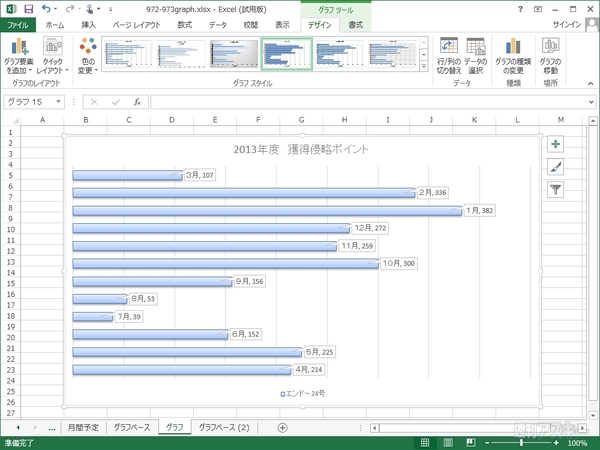Viewport: 600px width, 450px height.
Task: Click the chart styles paintbrush button
Action: tap(555, 167)
